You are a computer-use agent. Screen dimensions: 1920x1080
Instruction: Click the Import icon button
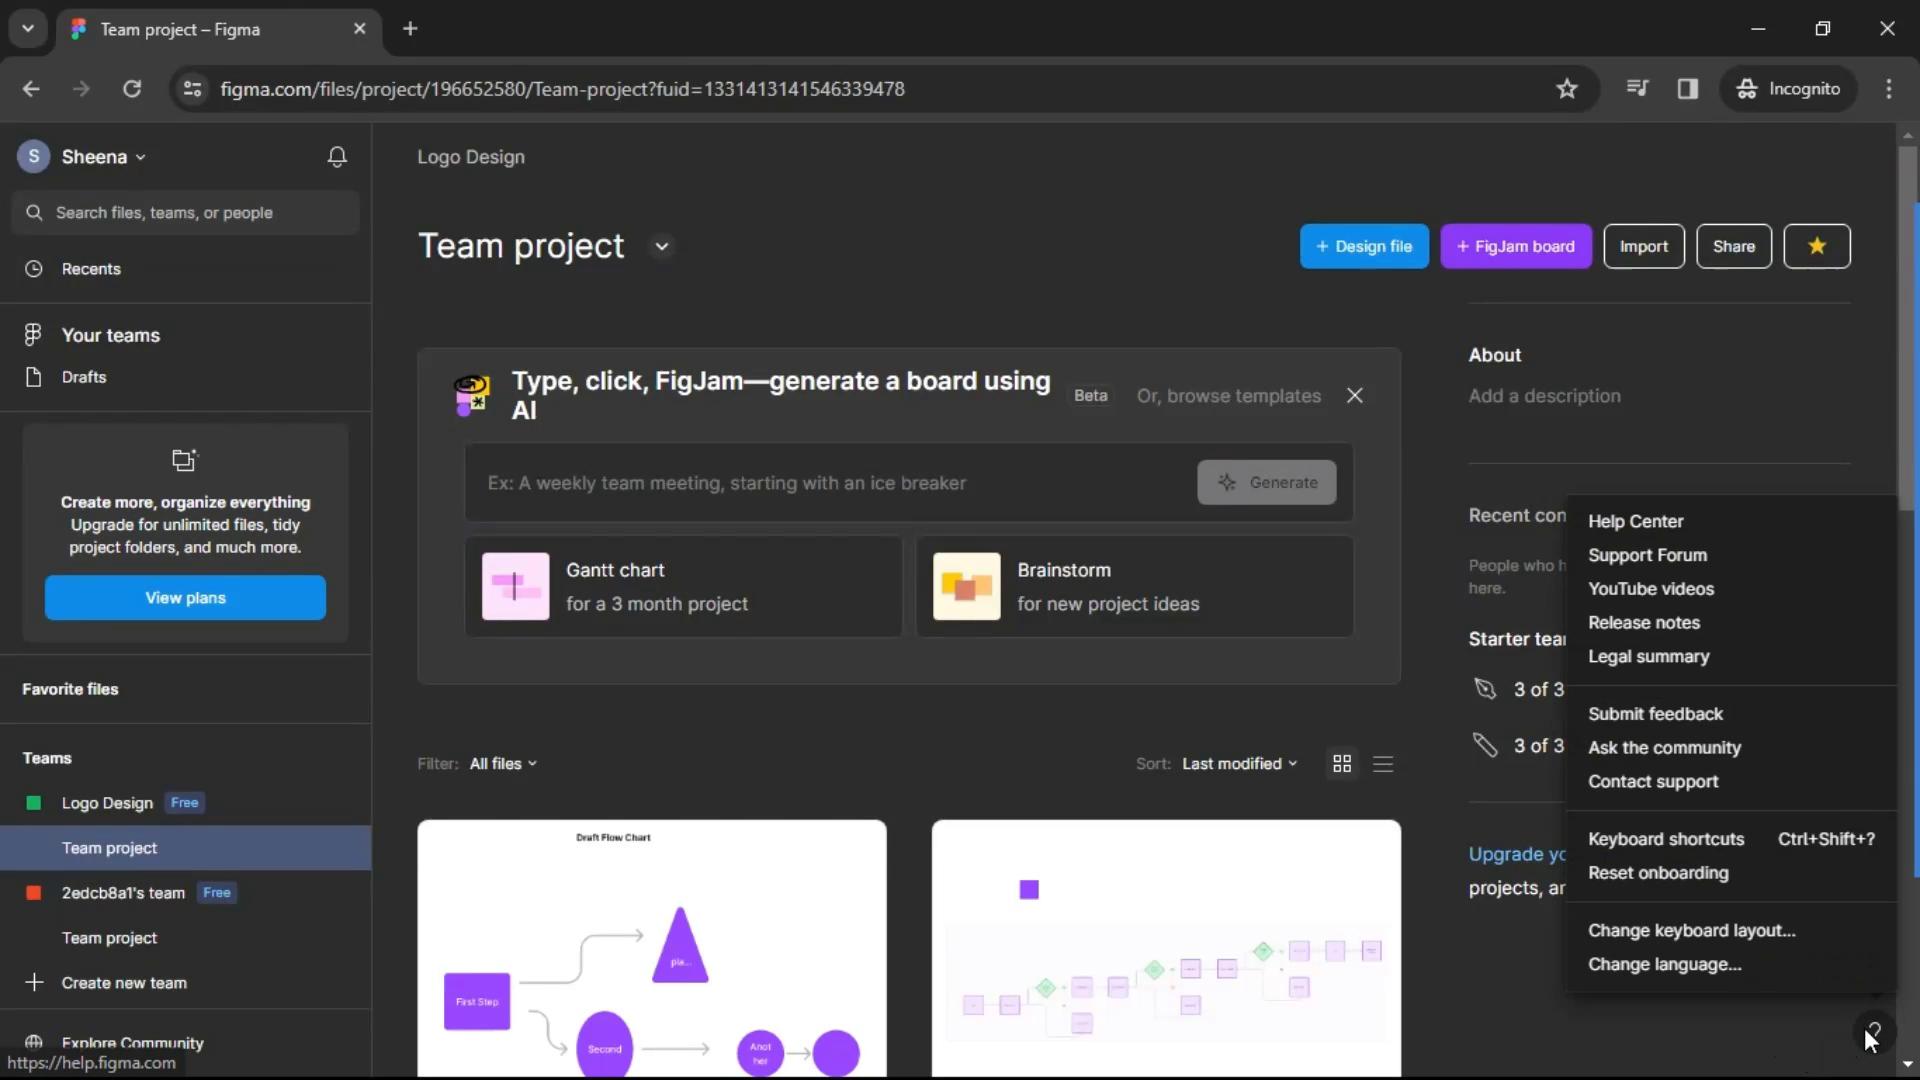click(x=1644, y=247)
